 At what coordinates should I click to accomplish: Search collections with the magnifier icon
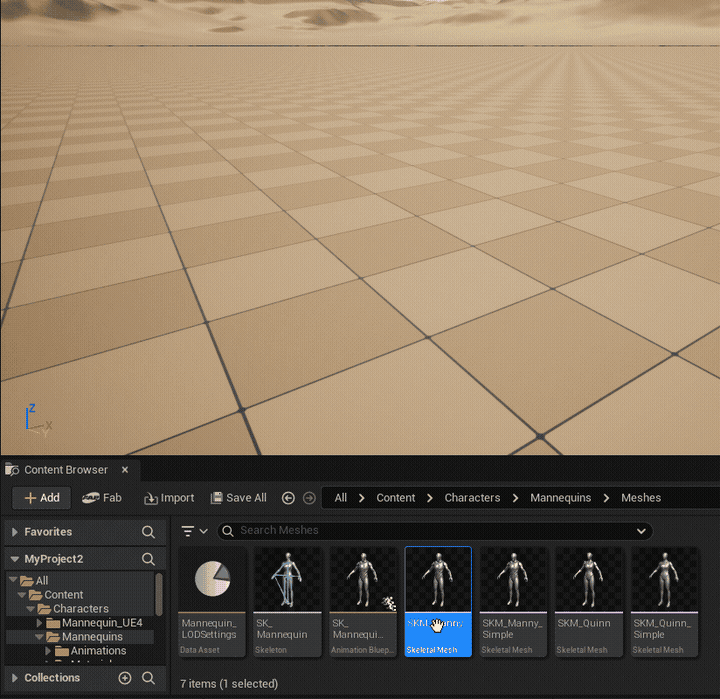click(x=148, y=678)
